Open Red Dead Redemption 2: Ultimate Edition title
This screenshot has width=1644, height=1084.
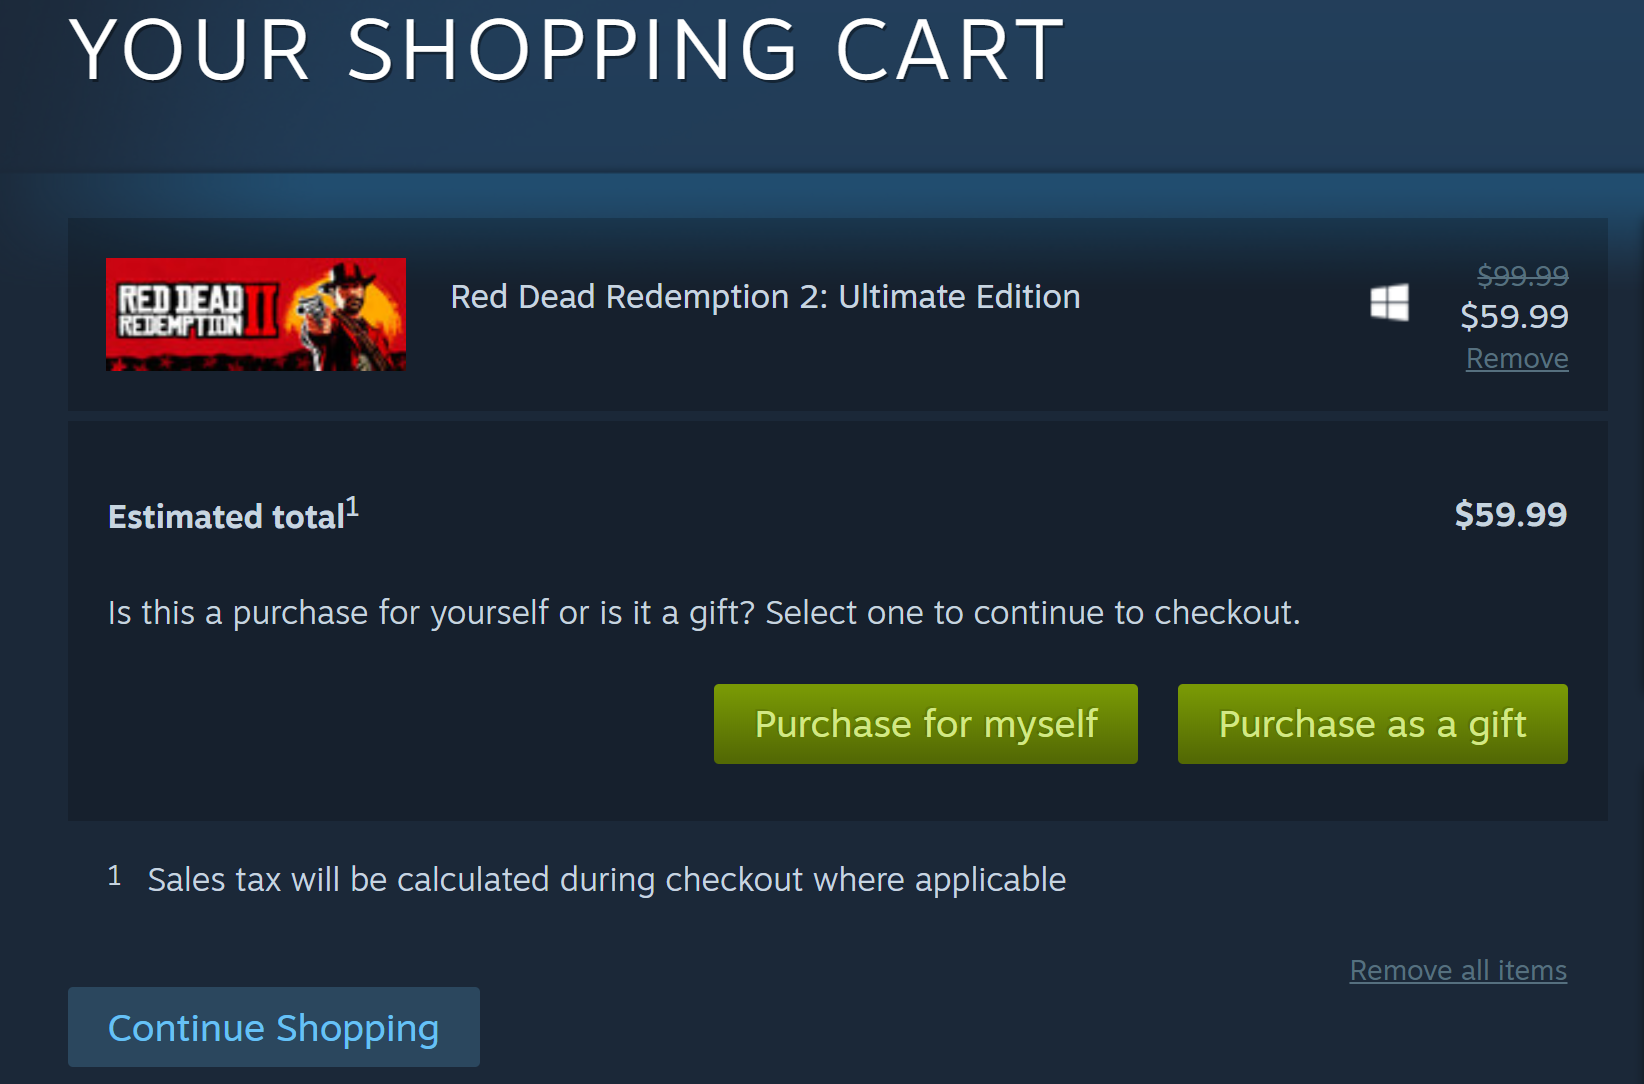click(765, 297)
